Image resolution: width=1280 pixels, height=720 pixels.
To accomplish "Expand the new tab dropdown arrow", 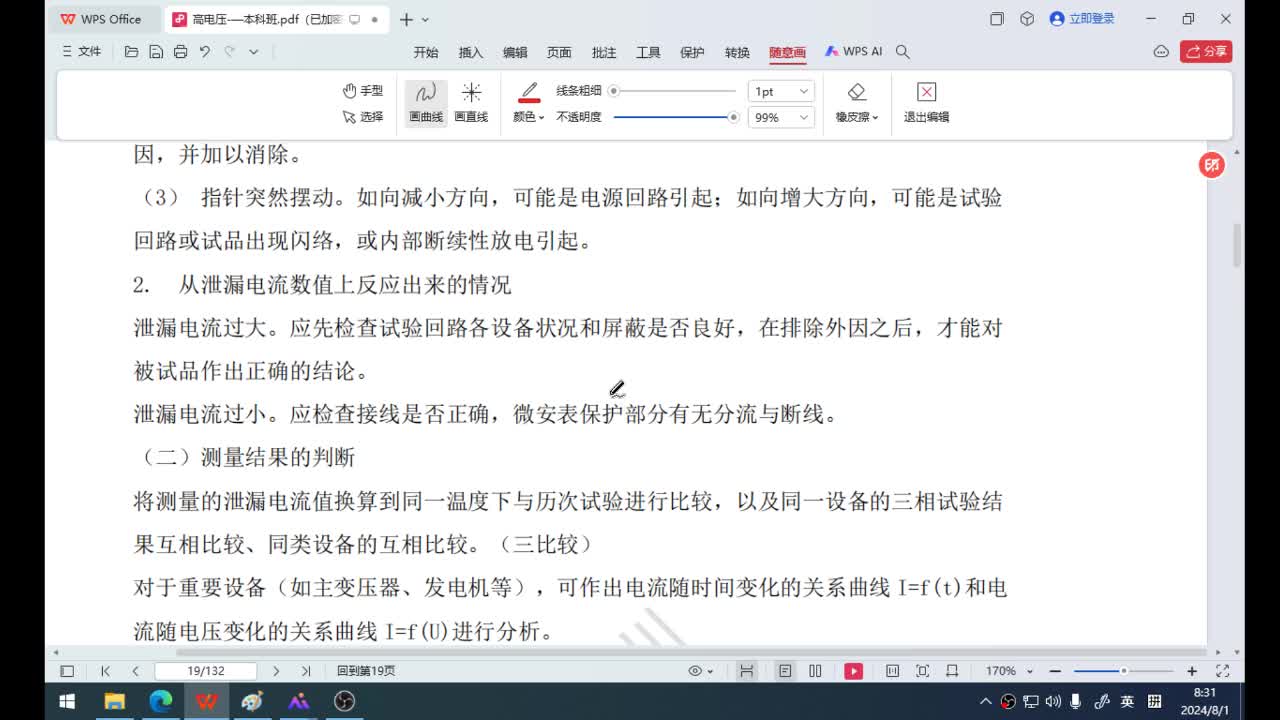I will pos(425,19).
